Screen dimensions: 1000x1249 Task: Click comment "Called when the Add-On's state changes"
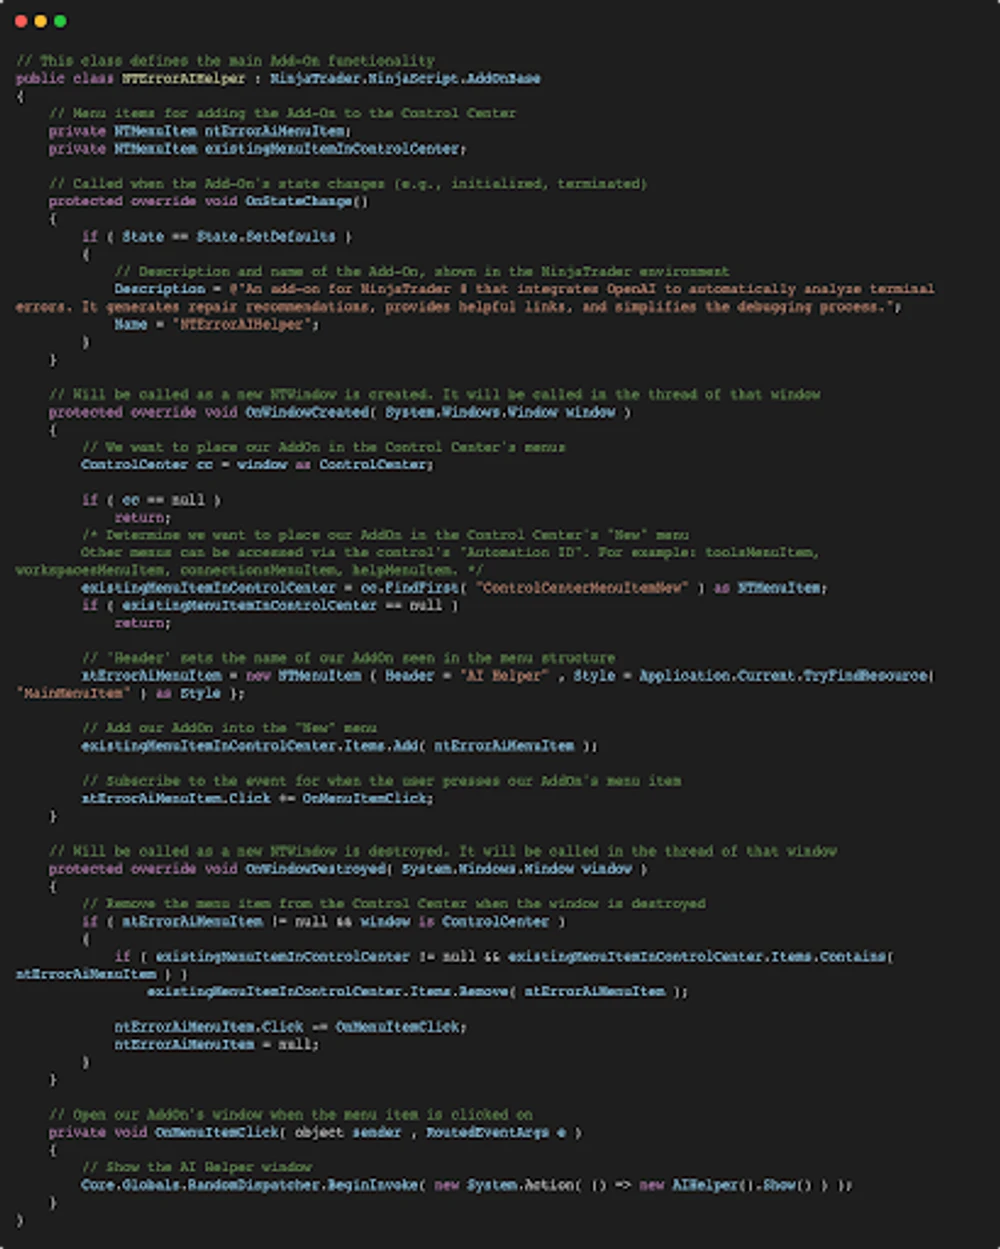click(348, 183)
